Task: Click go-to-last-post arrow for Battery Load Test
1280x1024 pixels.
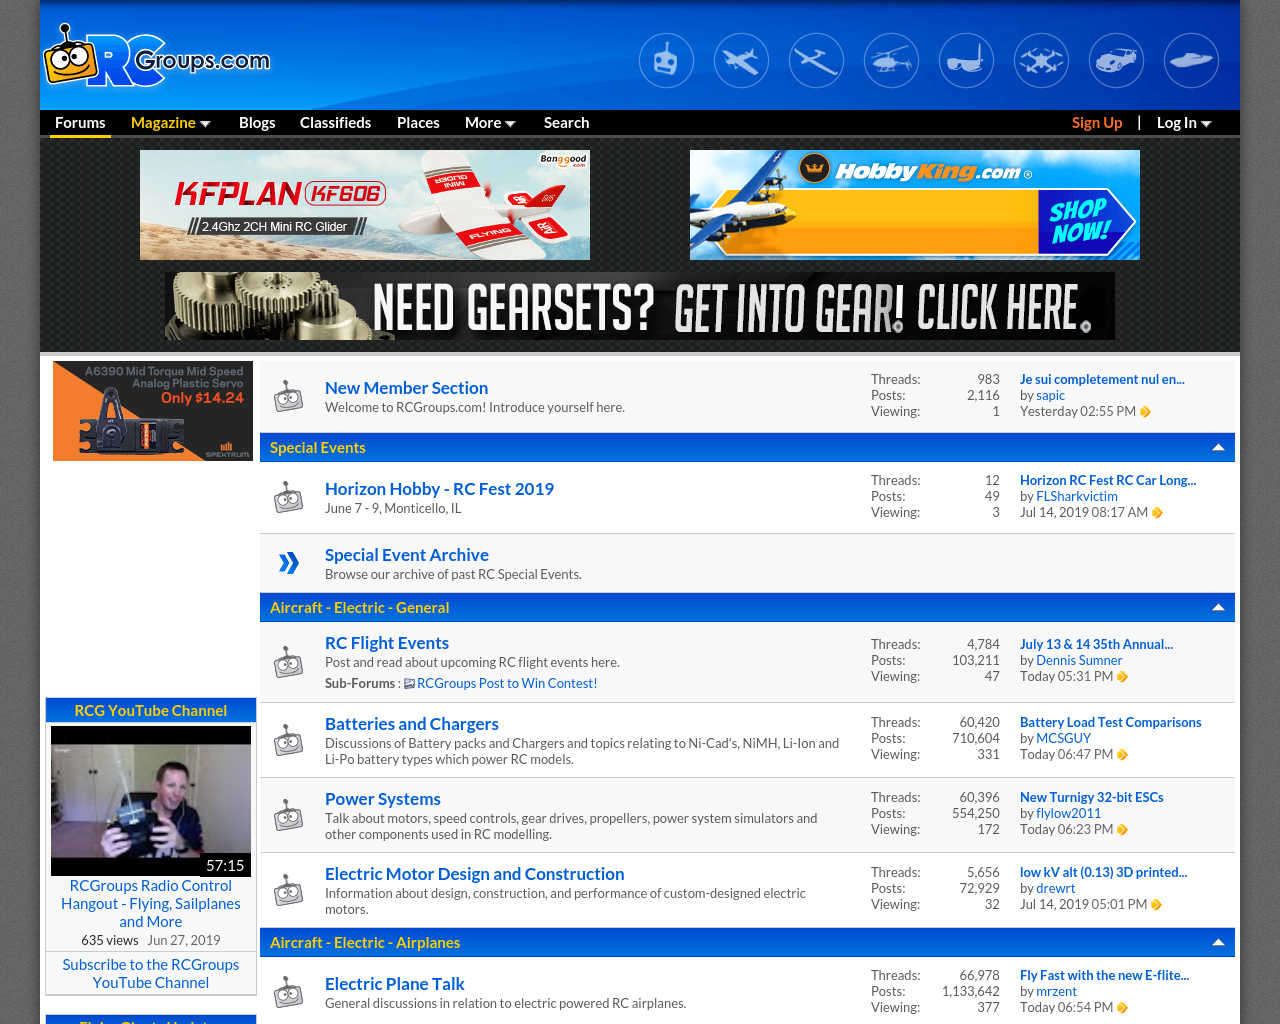Action: point(1121,754)
